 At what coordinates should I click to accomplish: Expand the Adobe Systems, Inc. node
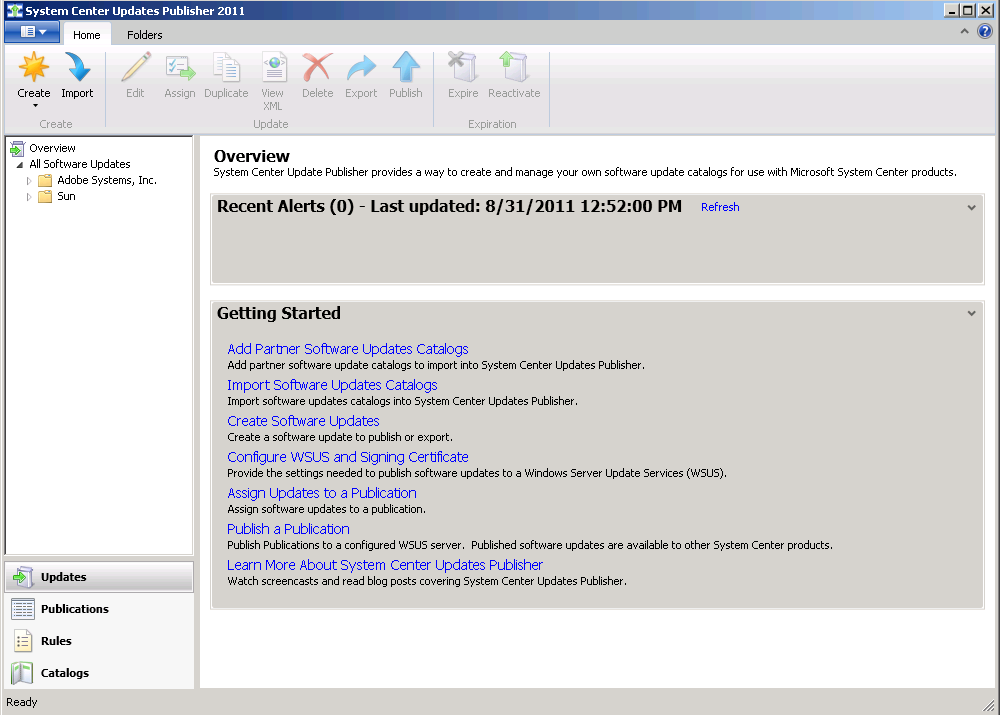31,180
